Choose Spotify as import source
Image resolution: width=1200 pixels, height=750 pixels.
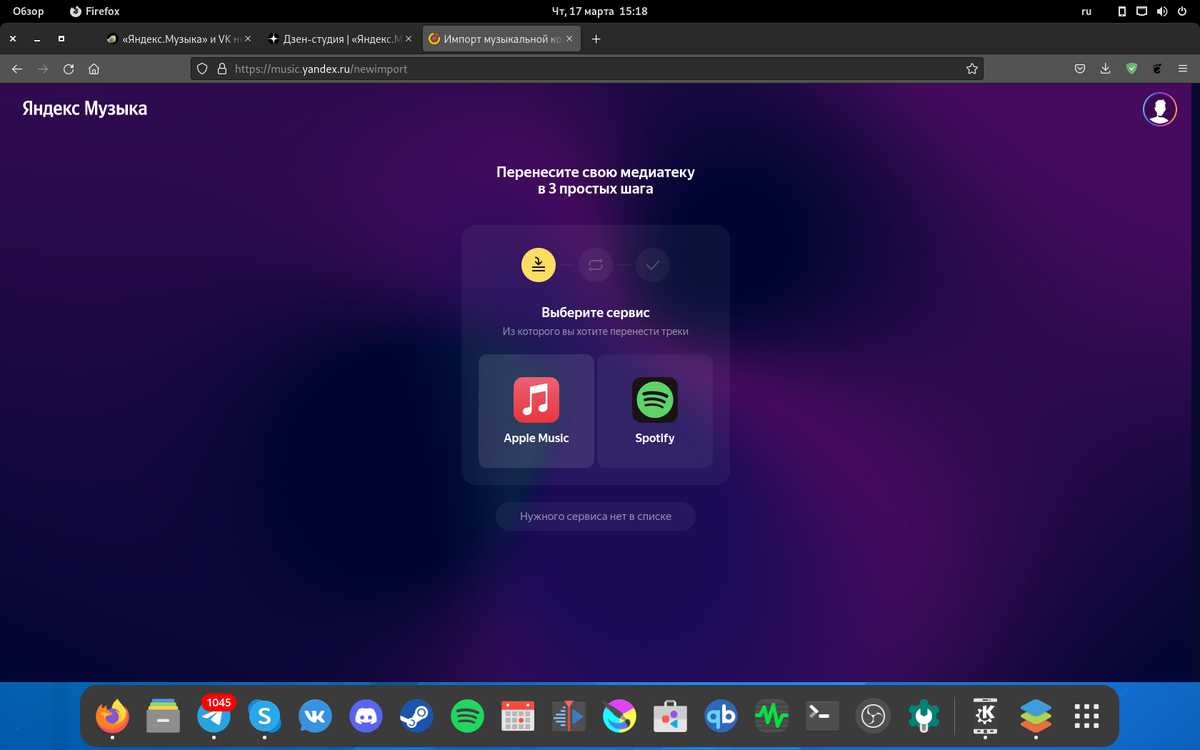pyautogui.click(x=655, y=411)
